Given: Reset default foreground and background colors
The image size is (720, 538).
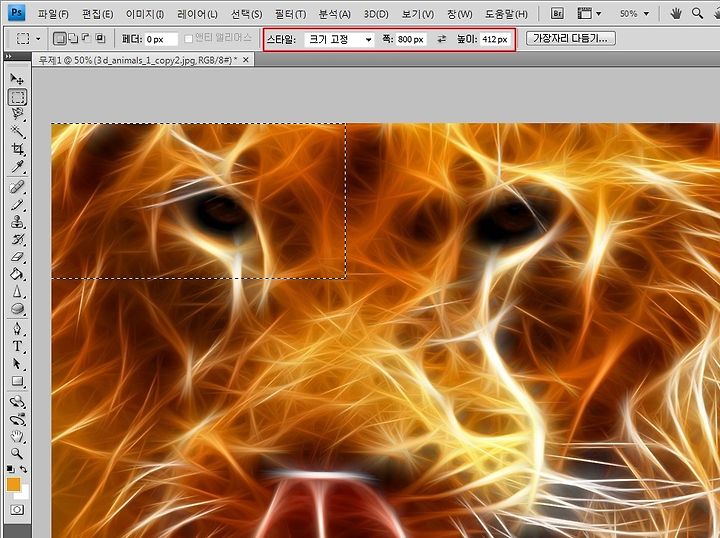Looking at the screenshot, I should pos(10,469).
